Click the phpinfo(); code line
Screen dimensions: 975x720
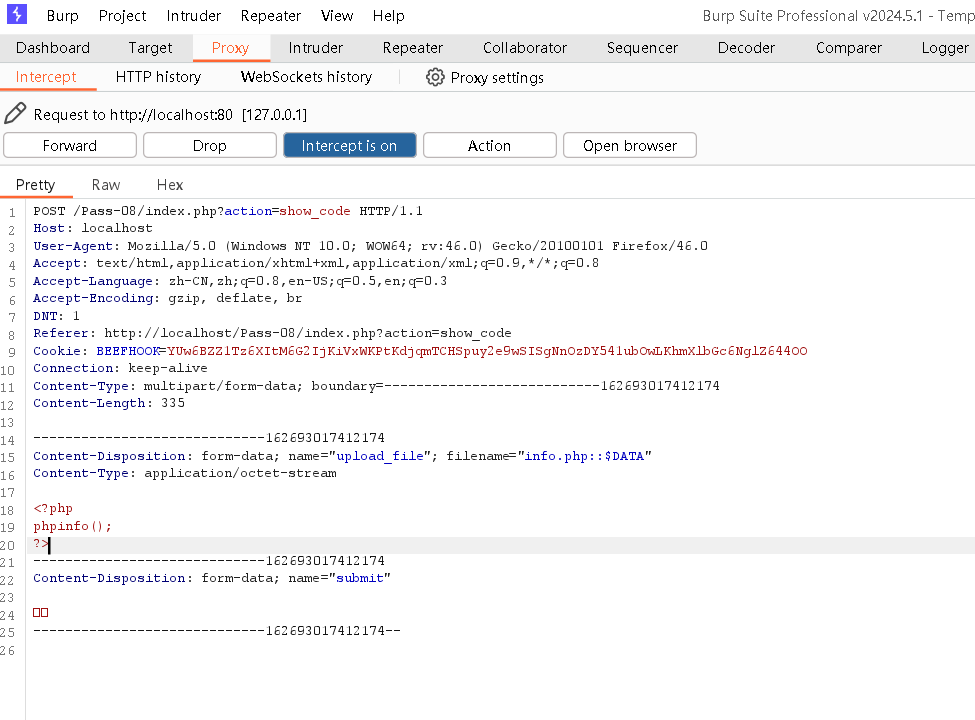(72, 526)
